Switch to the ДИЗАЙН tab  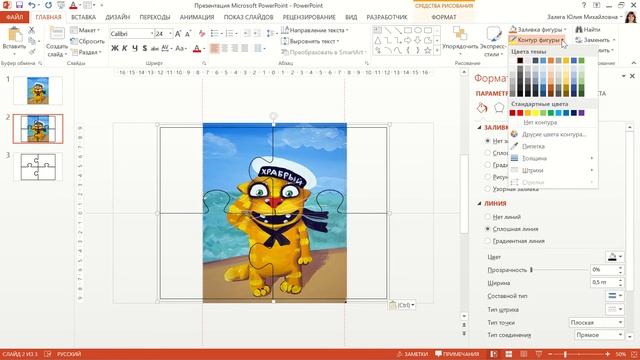point(118,17)
